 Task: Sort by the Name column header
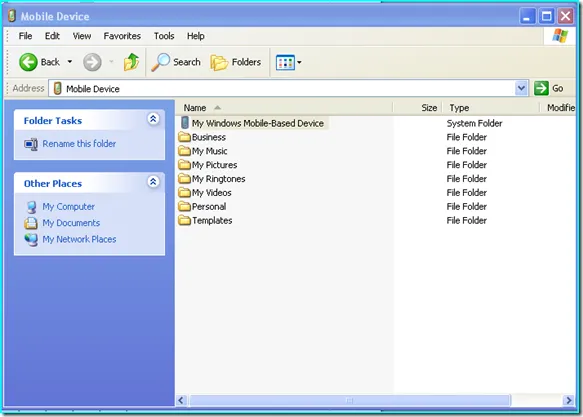pyautogui.click(x=284, y=108)
